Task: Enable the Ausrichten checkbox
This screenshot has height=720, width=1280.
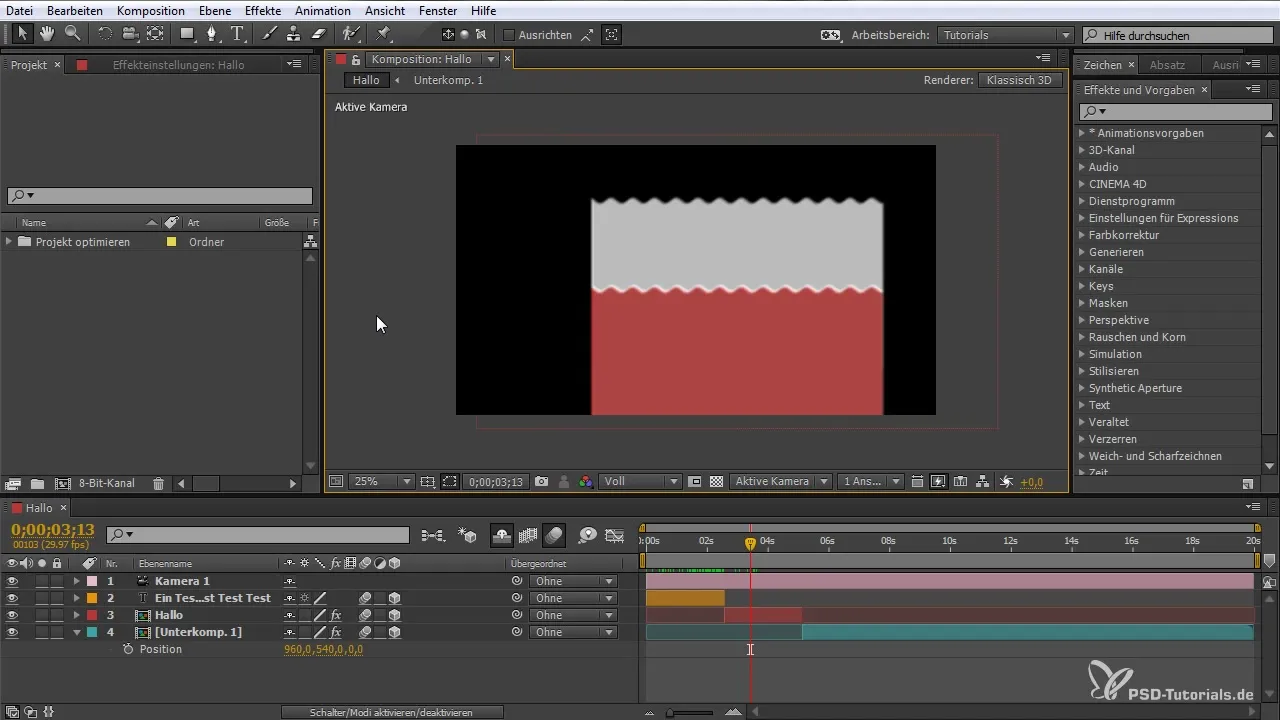Action: click(509, 35)
